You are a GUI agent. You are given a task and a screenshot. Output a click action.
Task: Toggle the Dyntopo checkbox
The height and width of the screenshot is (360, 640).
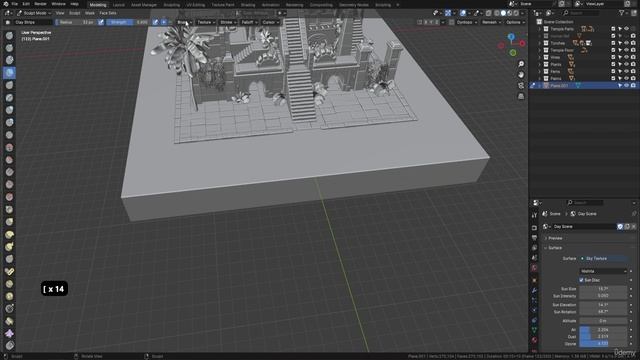click(451, 22)
